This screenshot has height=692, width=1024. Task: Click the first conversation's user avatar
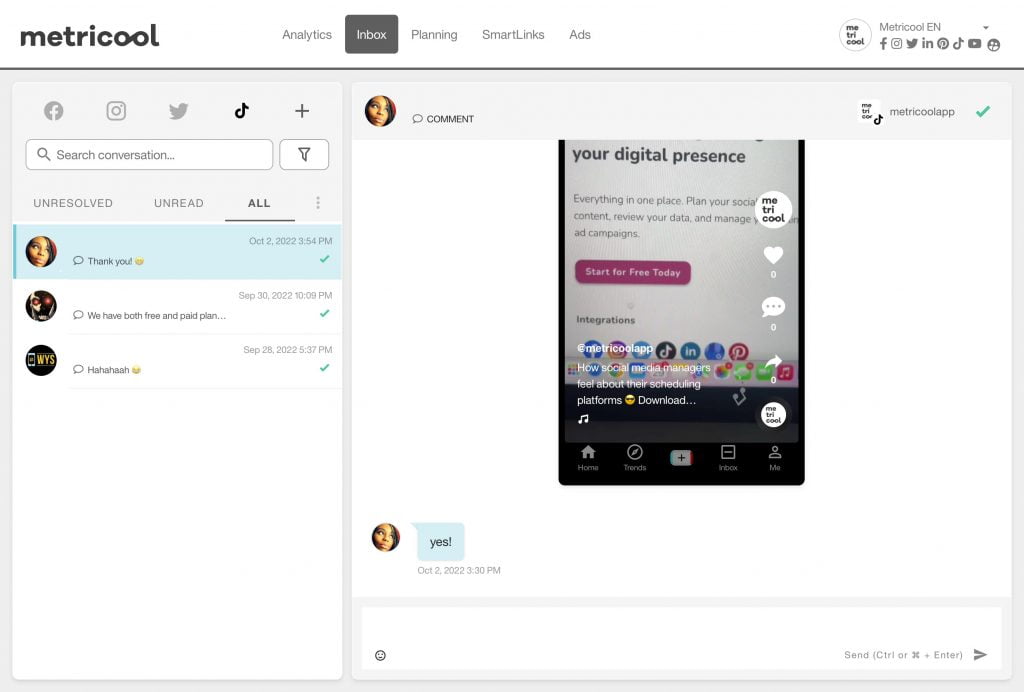pyautogui.click(x=41, y=252)
